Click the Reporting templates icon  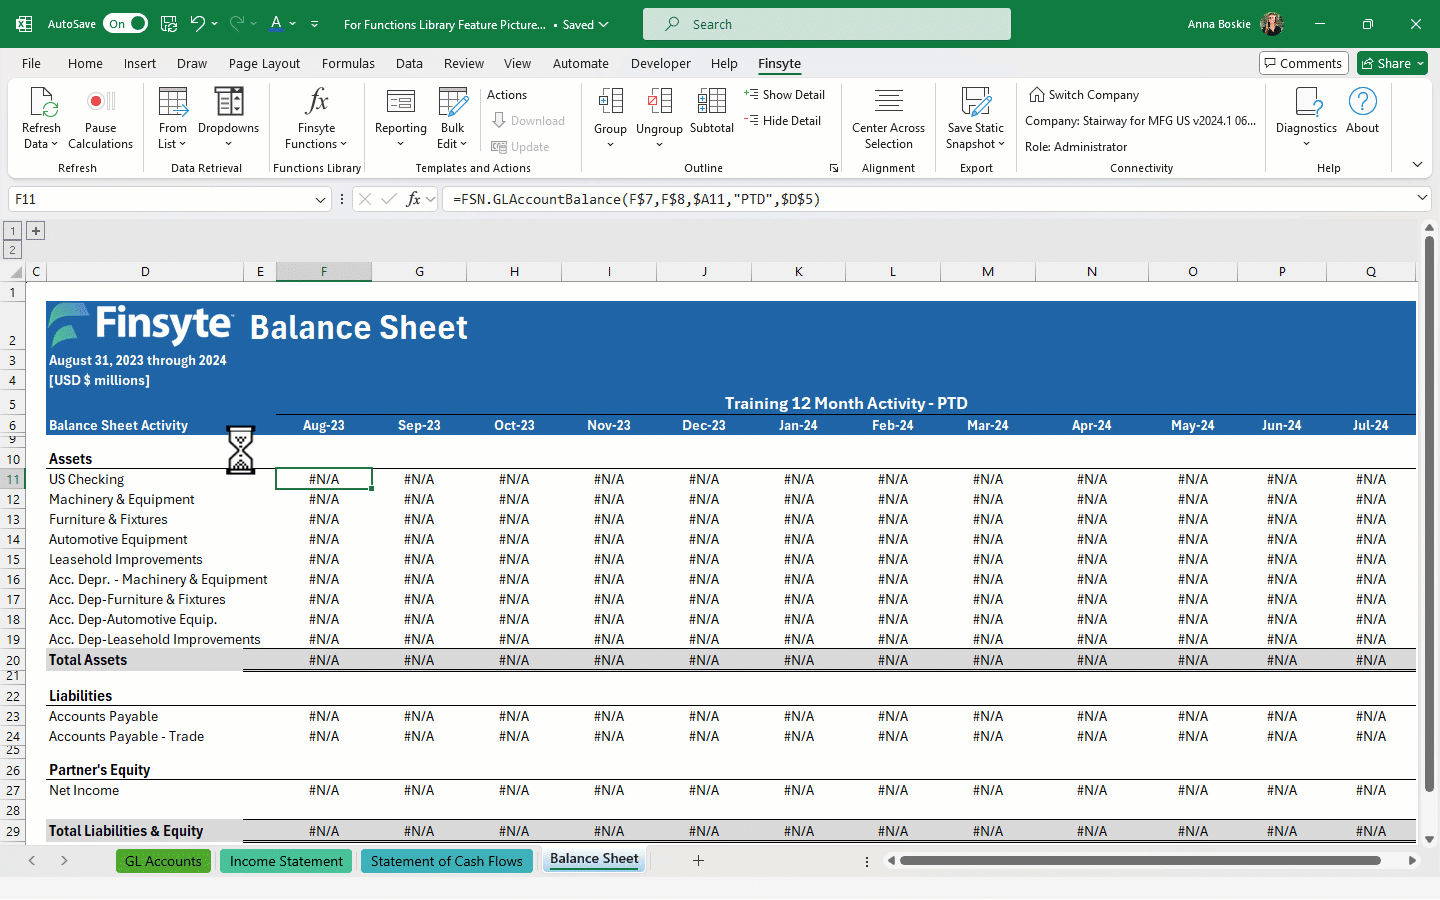pos(400,102)
